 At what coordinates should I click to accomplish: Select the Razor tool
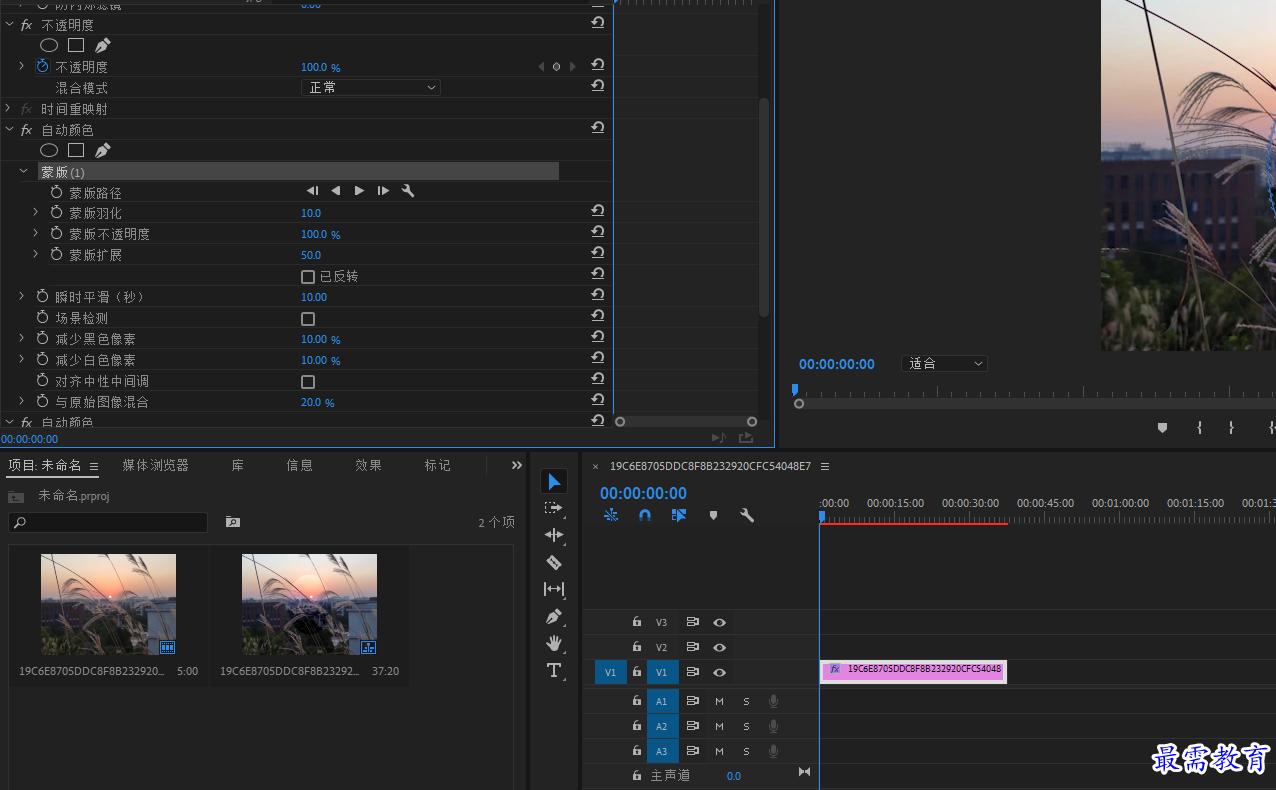coord(554,562)
